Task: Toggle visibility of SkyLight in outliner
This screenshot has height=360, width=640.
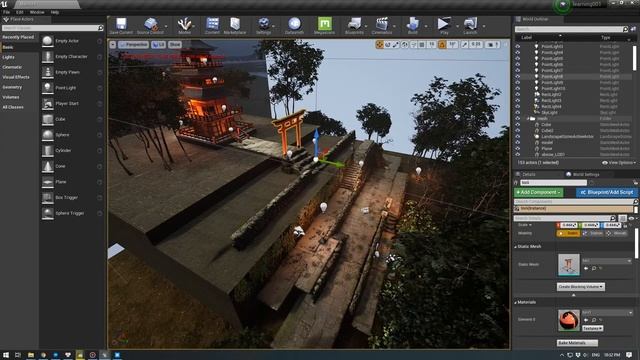Action: (518, 112)
